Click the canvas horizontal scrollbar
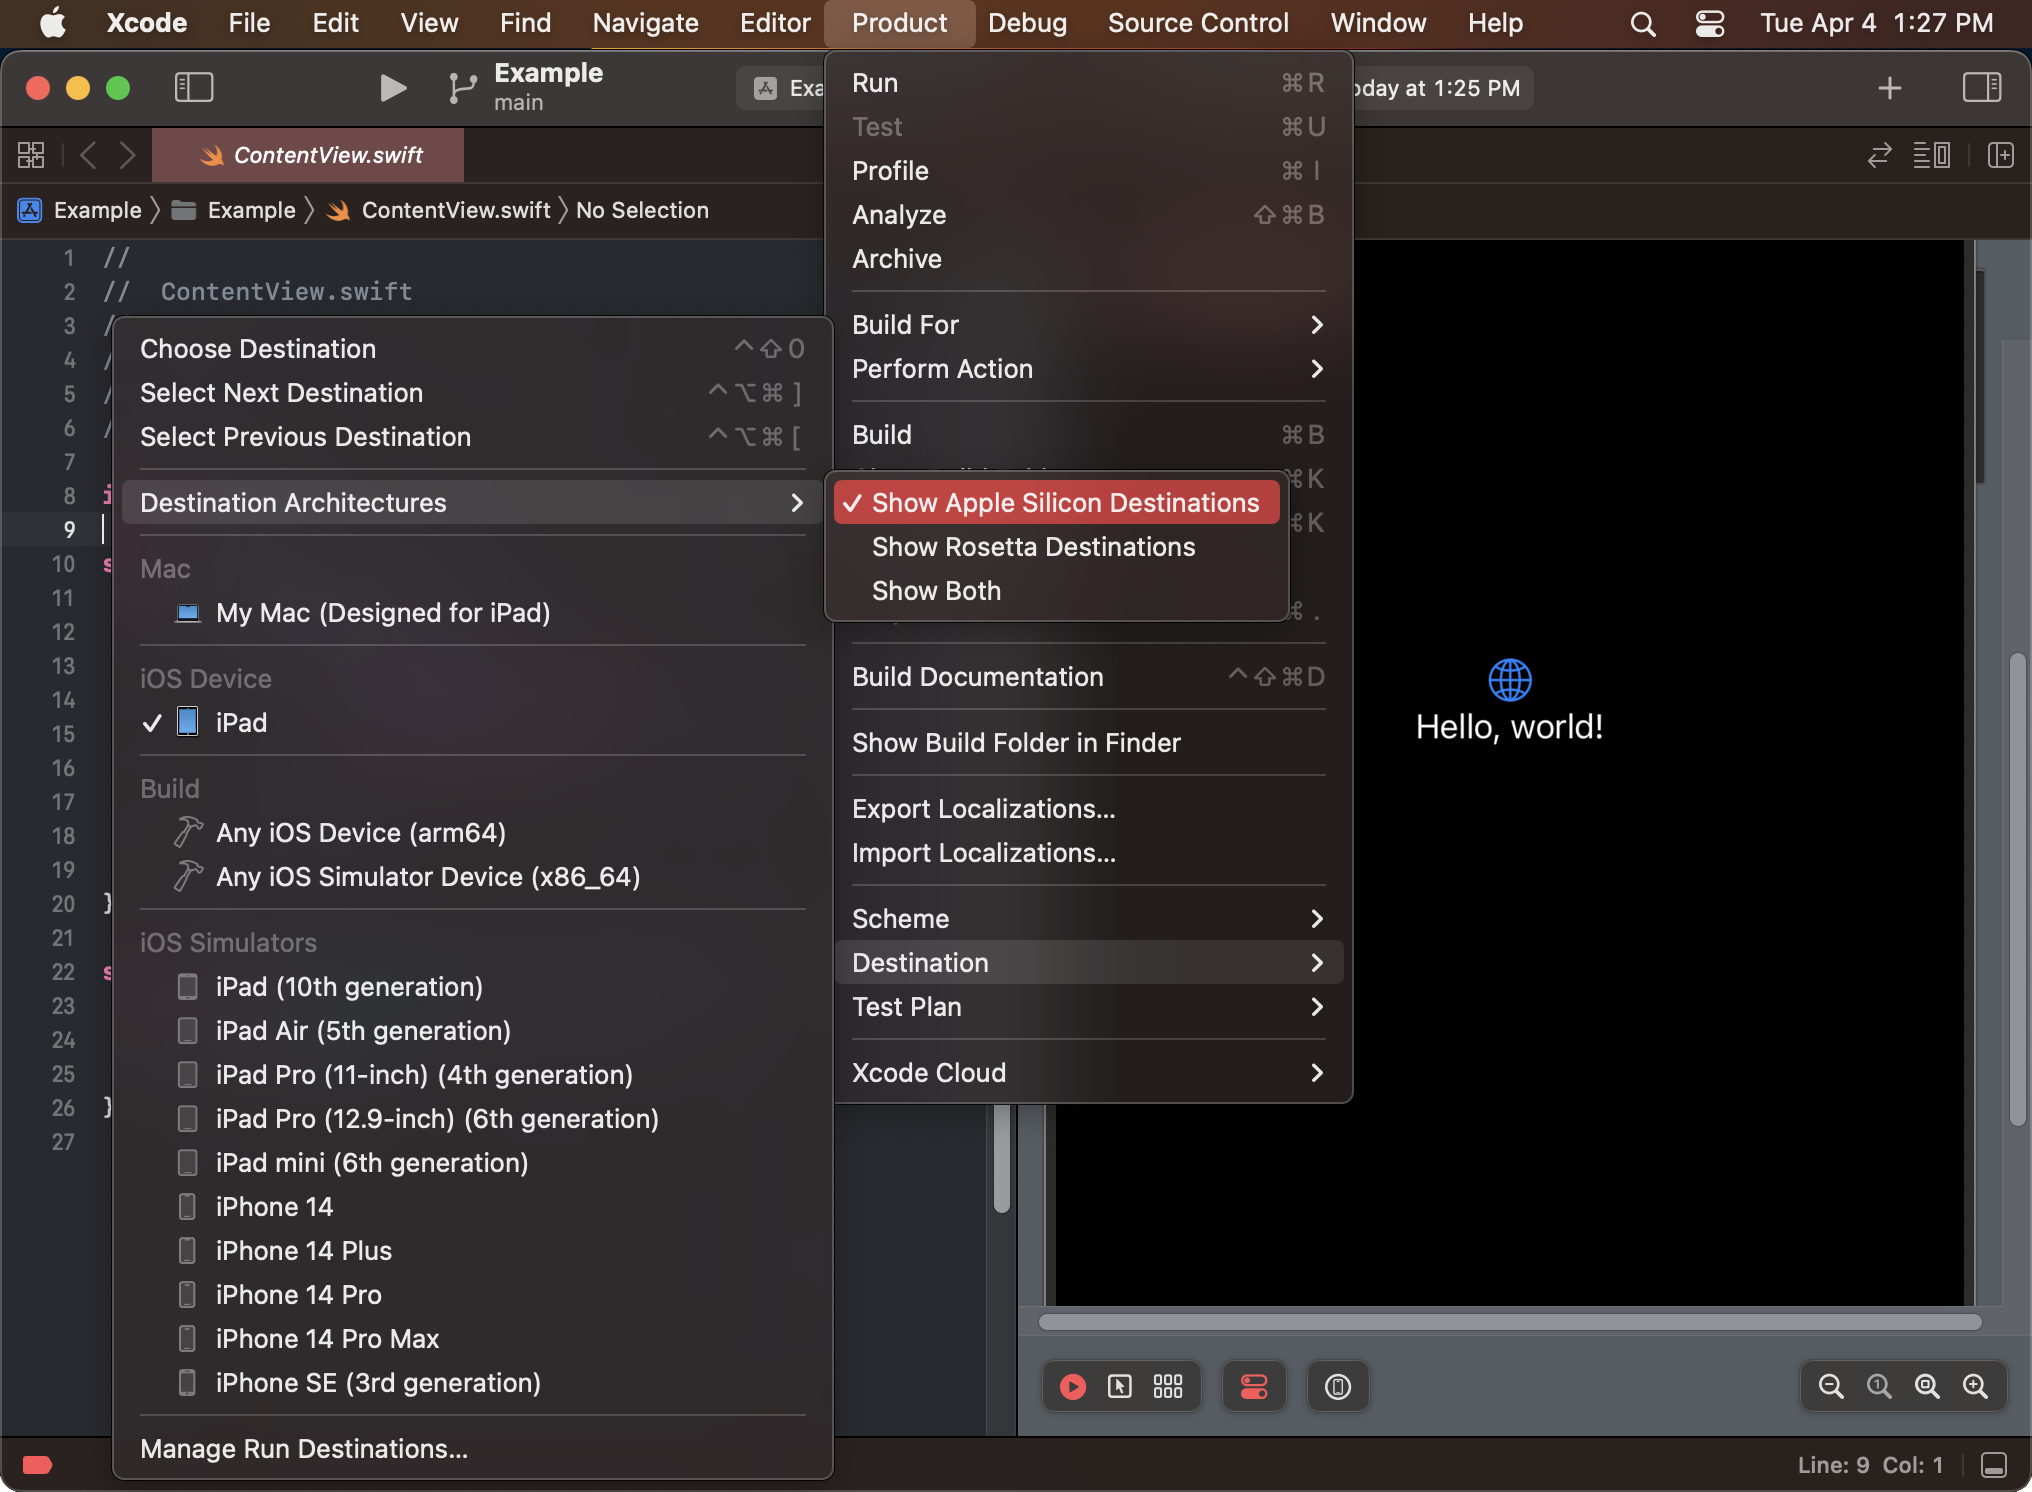This screenshot has height=1492, width=2032. pyautogui.click(x=1510, y=1322)
